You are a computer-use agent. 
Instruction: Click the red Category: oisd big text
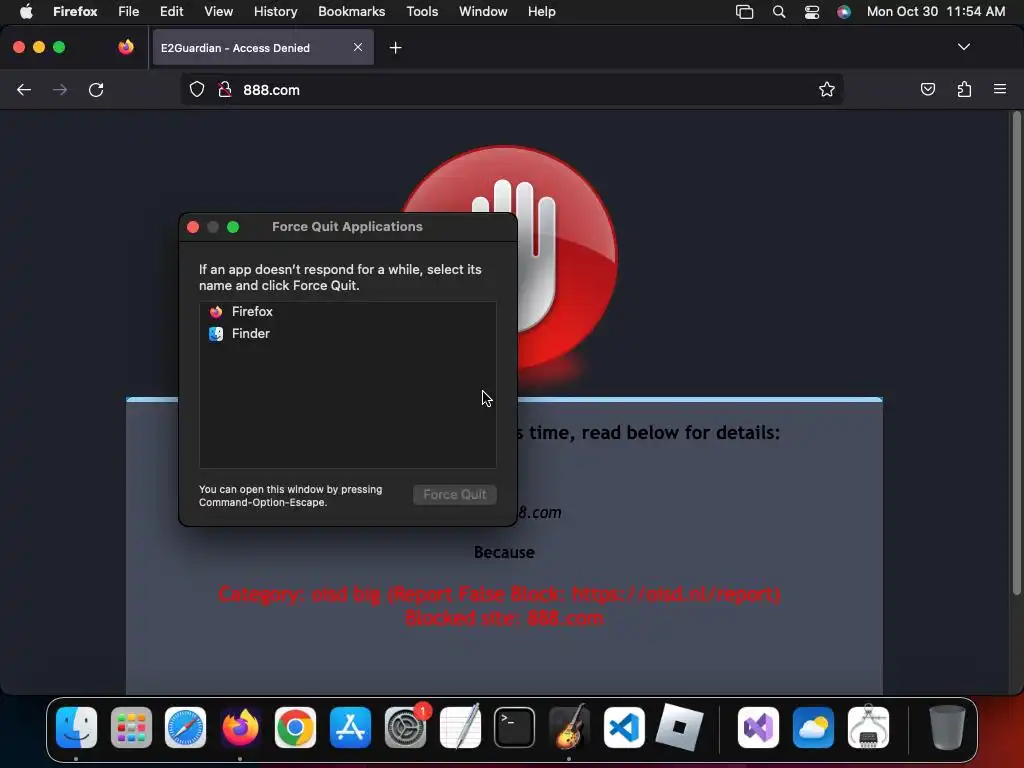(x=499, y=594)
